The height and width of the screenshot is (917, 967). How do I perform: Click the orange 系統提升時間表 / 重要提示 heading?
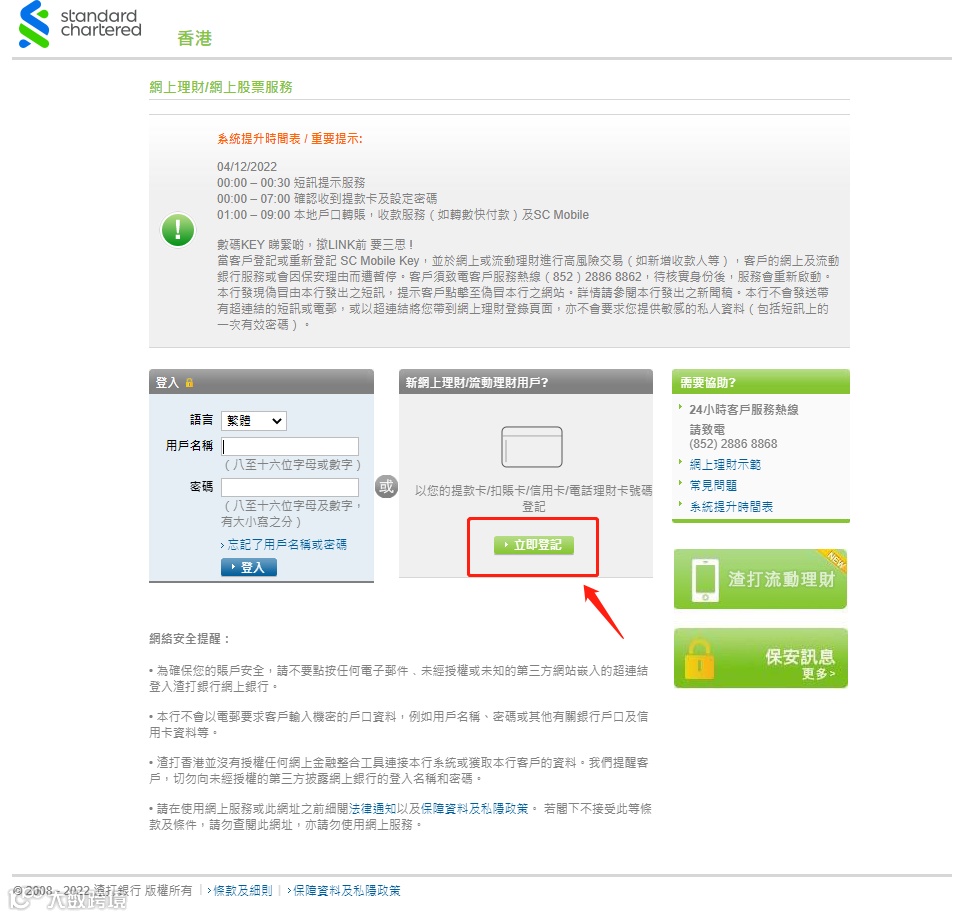click(290, 139)
